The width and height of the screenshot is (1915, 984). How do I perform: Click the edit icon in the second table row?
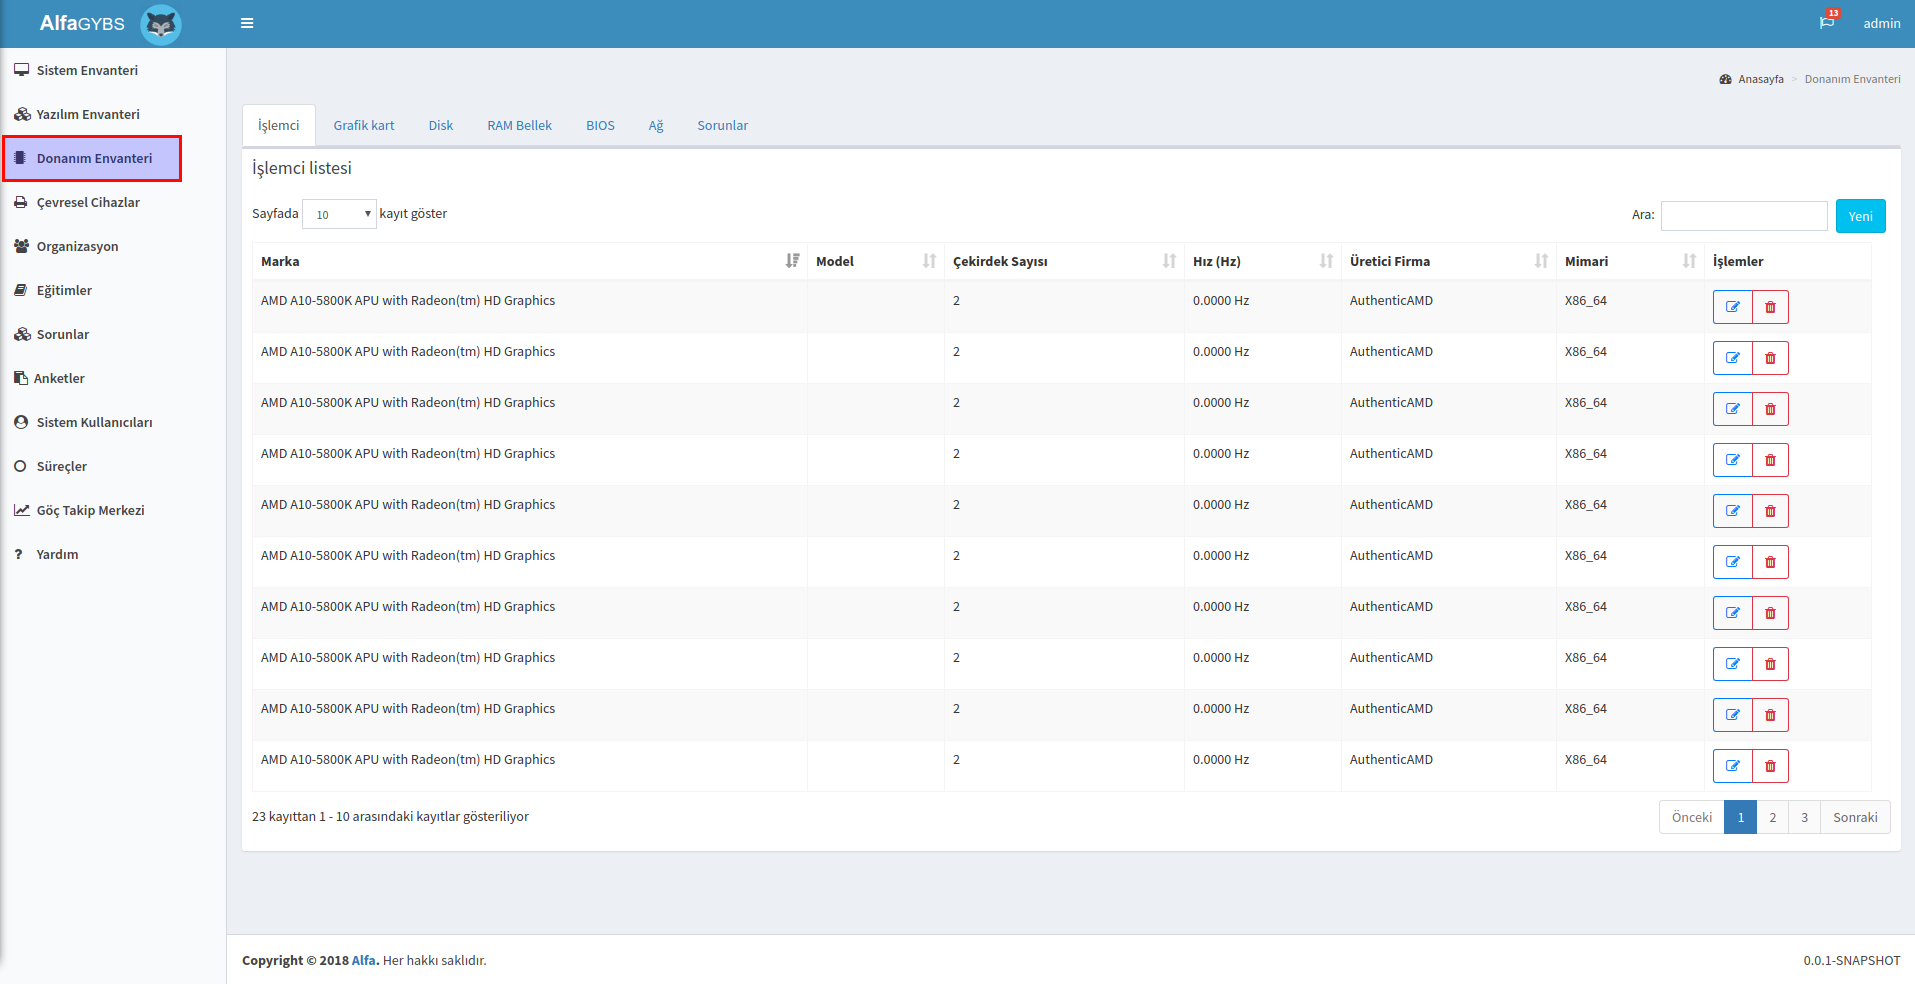(x=1733, y=358)
